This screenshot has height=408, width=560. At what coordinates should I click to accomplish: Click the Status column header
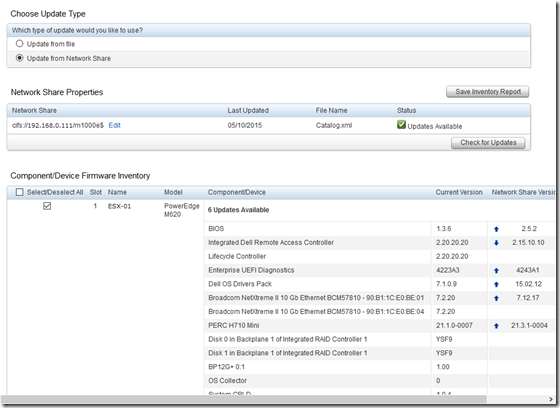[406, 110]
